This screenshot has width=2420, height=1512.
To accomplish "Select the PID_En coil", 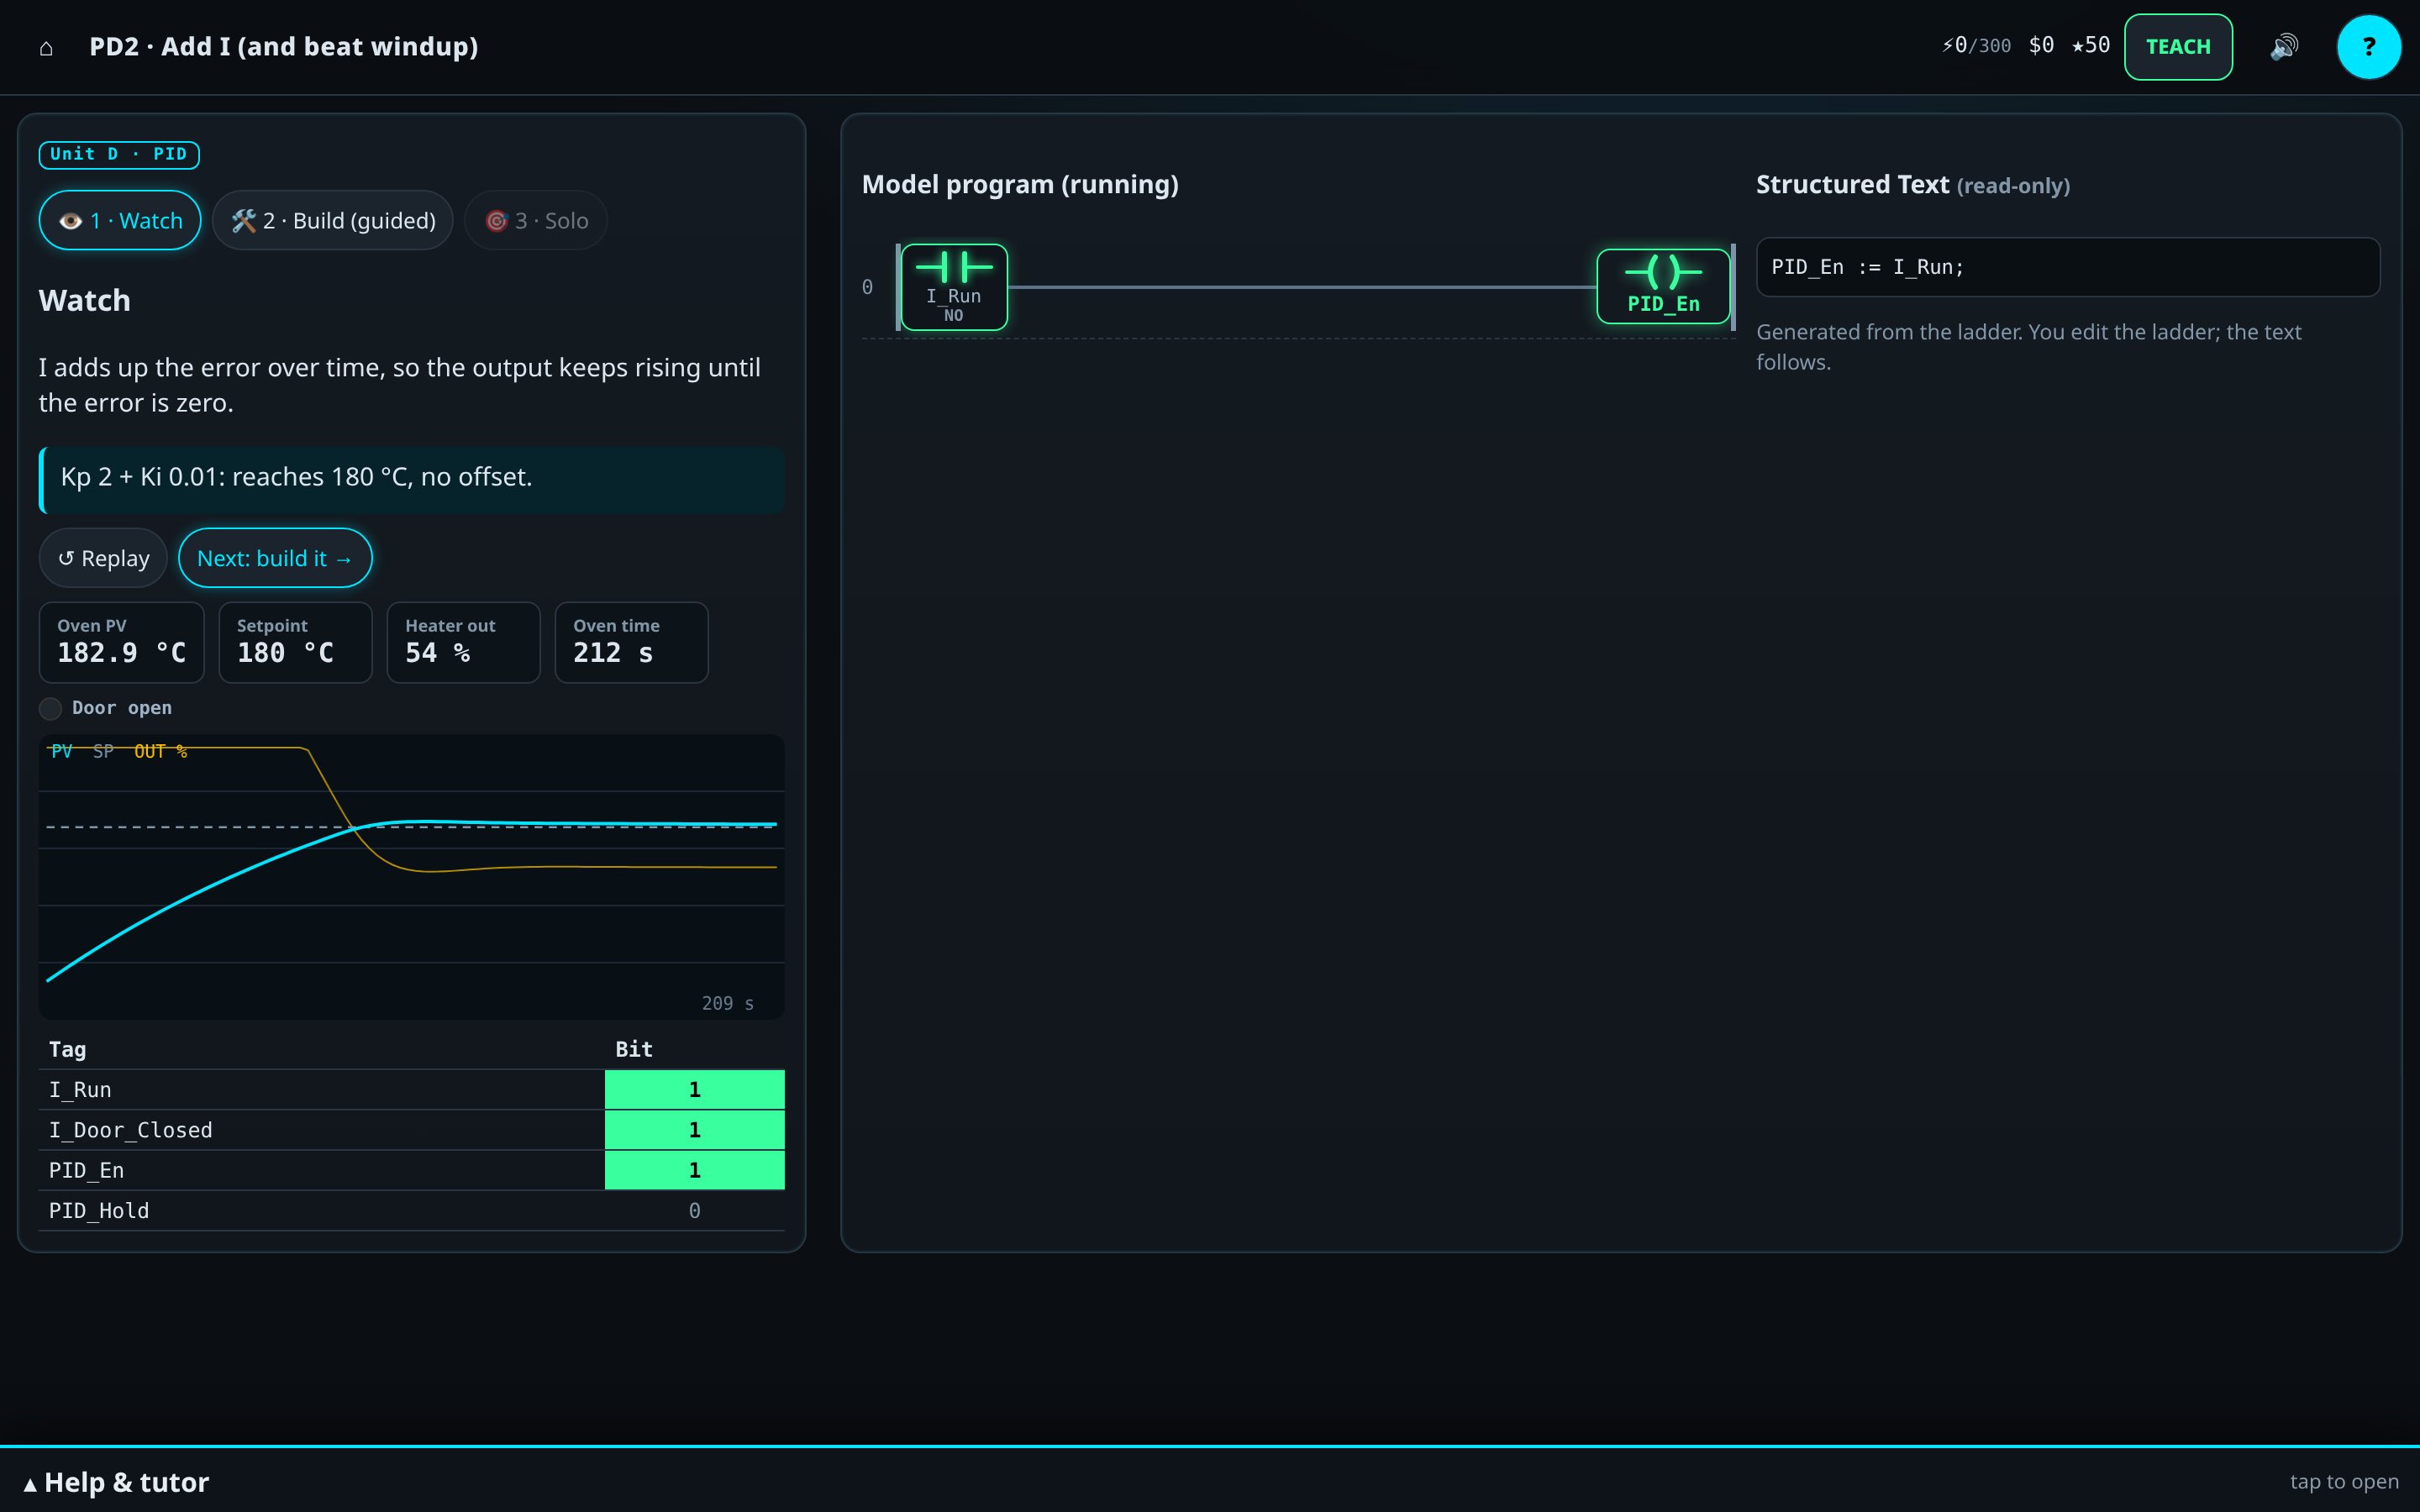I will [x=1663, y=287].
